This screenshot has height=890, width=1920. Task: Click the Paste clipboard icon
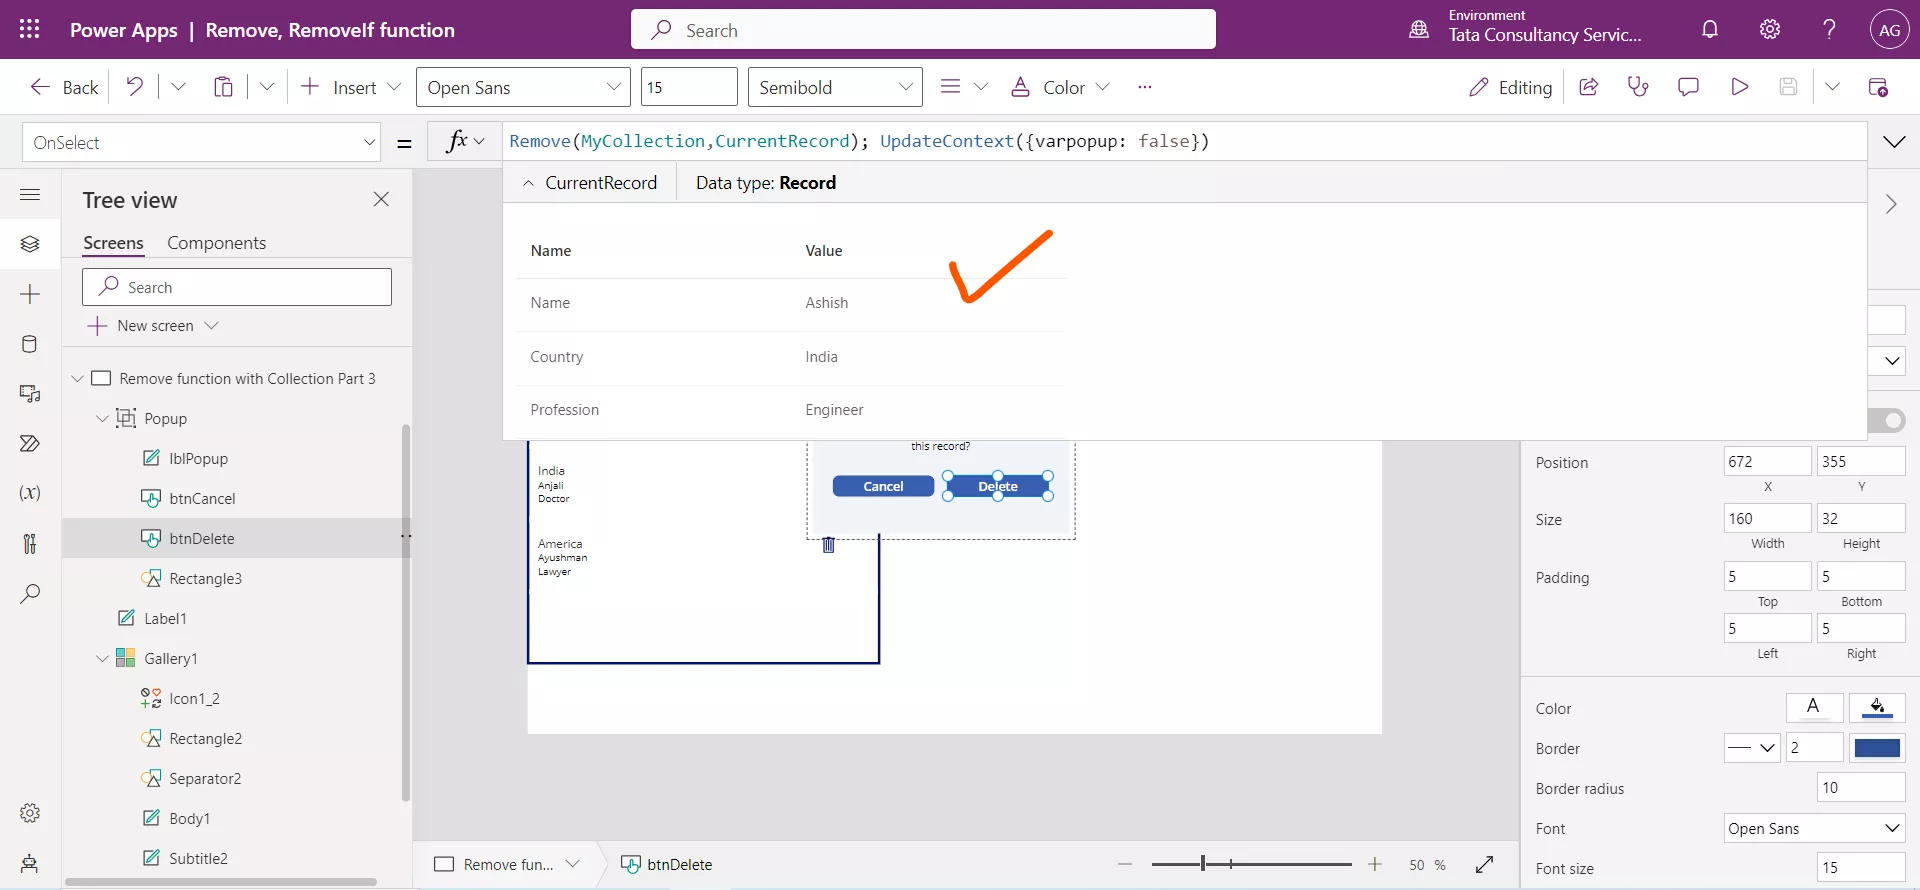coord(223,87)
